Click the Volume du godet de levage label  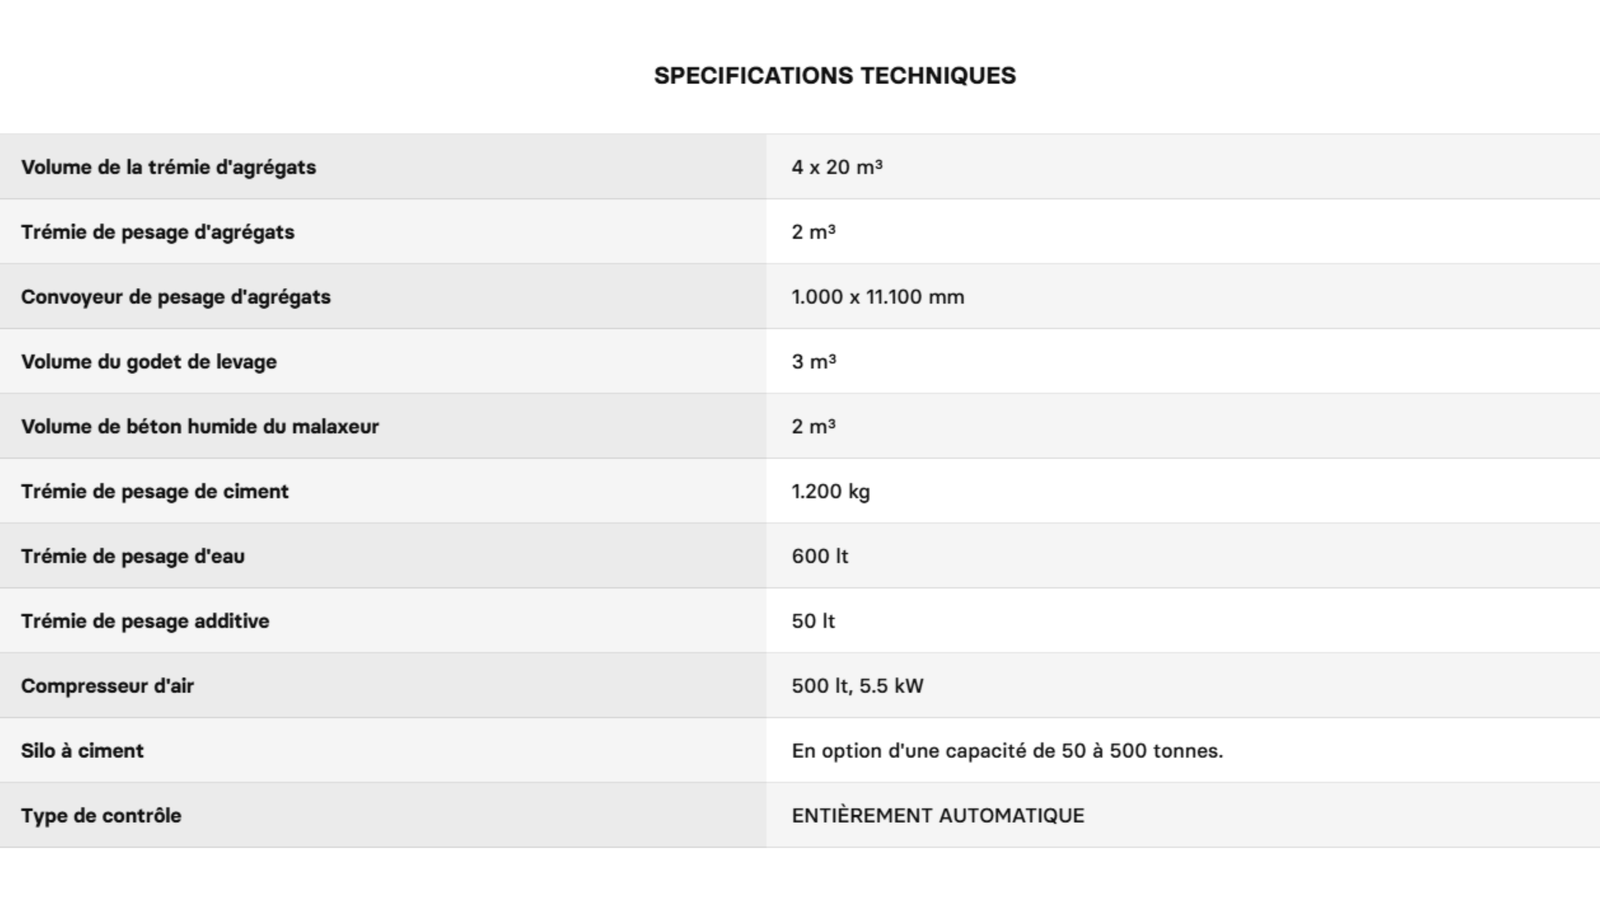[148, 362]
